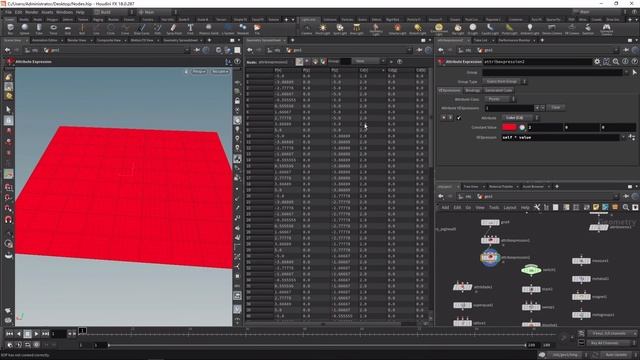Switch to the Bindings tab
Screen dimensions: 640x360
[x=472, y=90]
